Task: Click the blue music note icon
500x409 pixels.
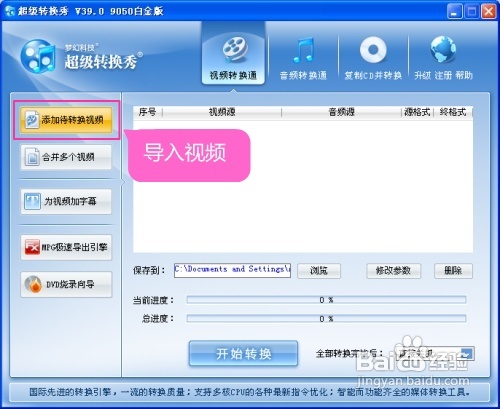Action: [304, 50]
